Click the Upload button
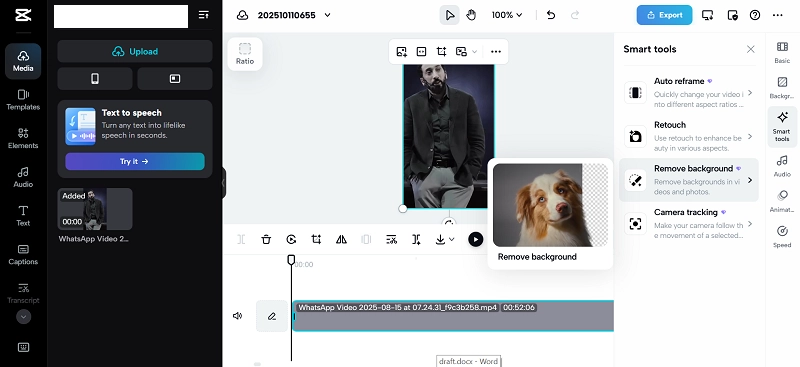This screenshot has width=800, height=367. 135,52
